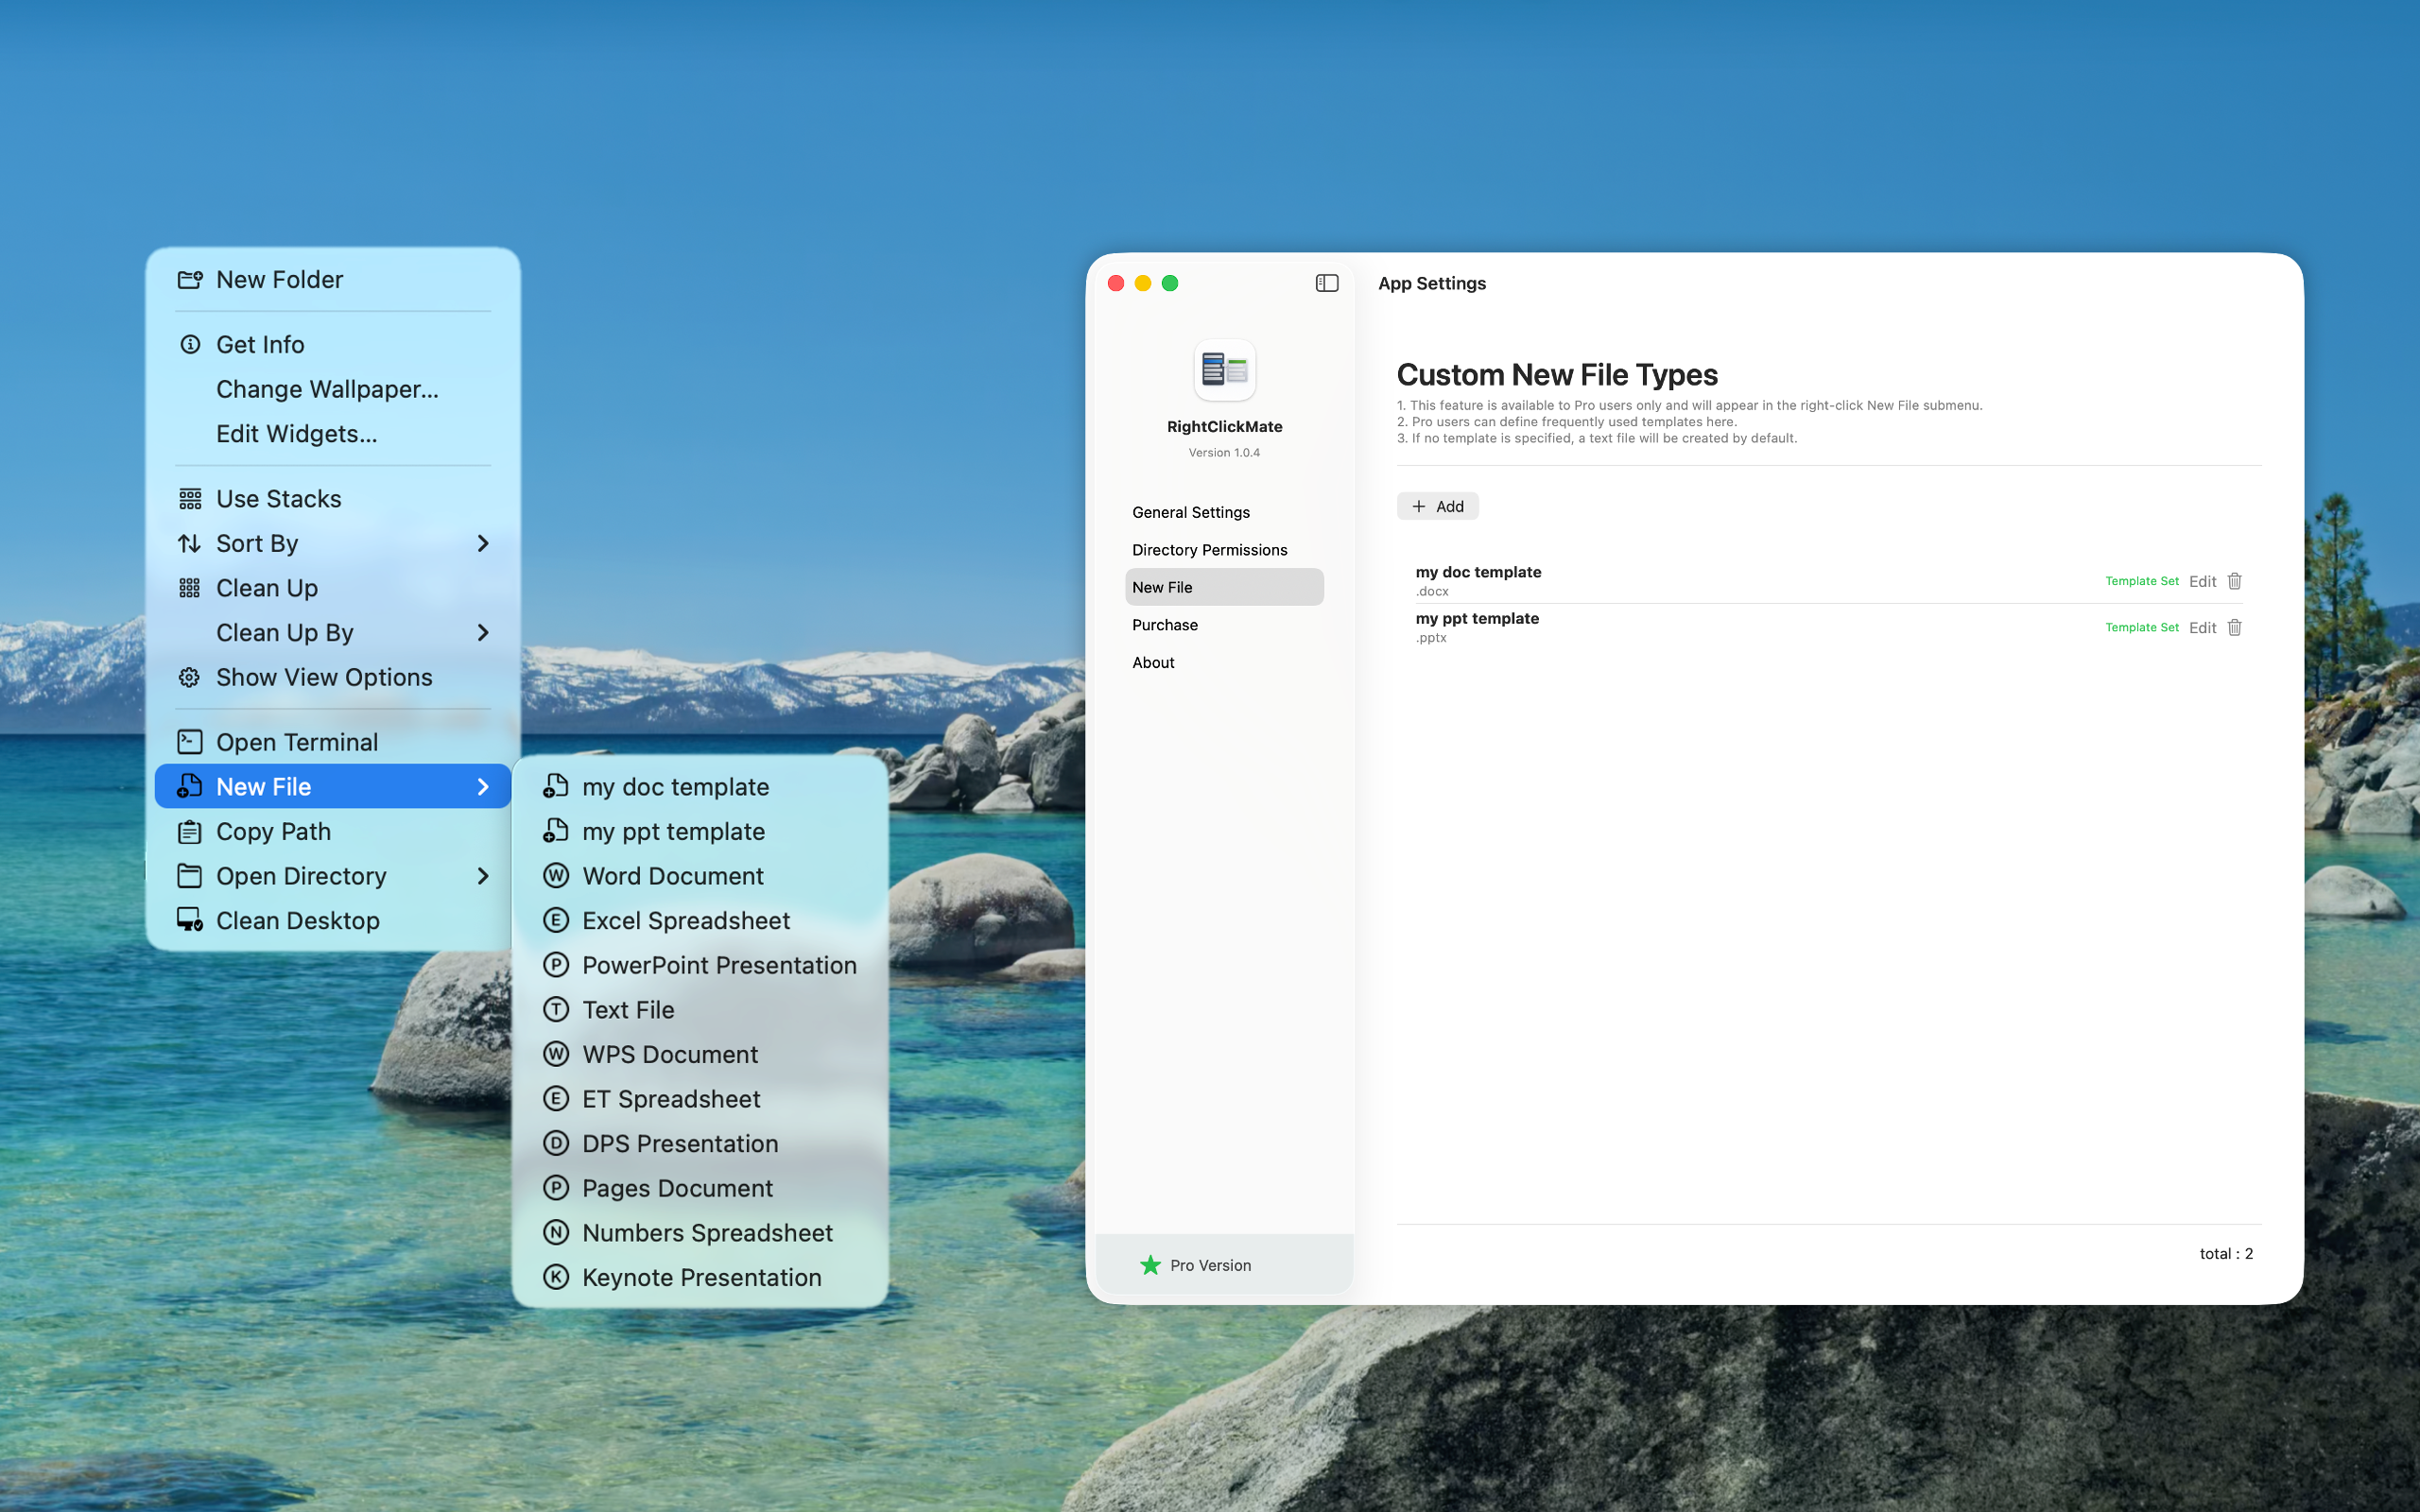The width and height of the screenshot is (2420, 1512).
Task: Select Numbers Spreadsheet in New File submenu
Action: pyautogui.click(x=700, y=1233)
